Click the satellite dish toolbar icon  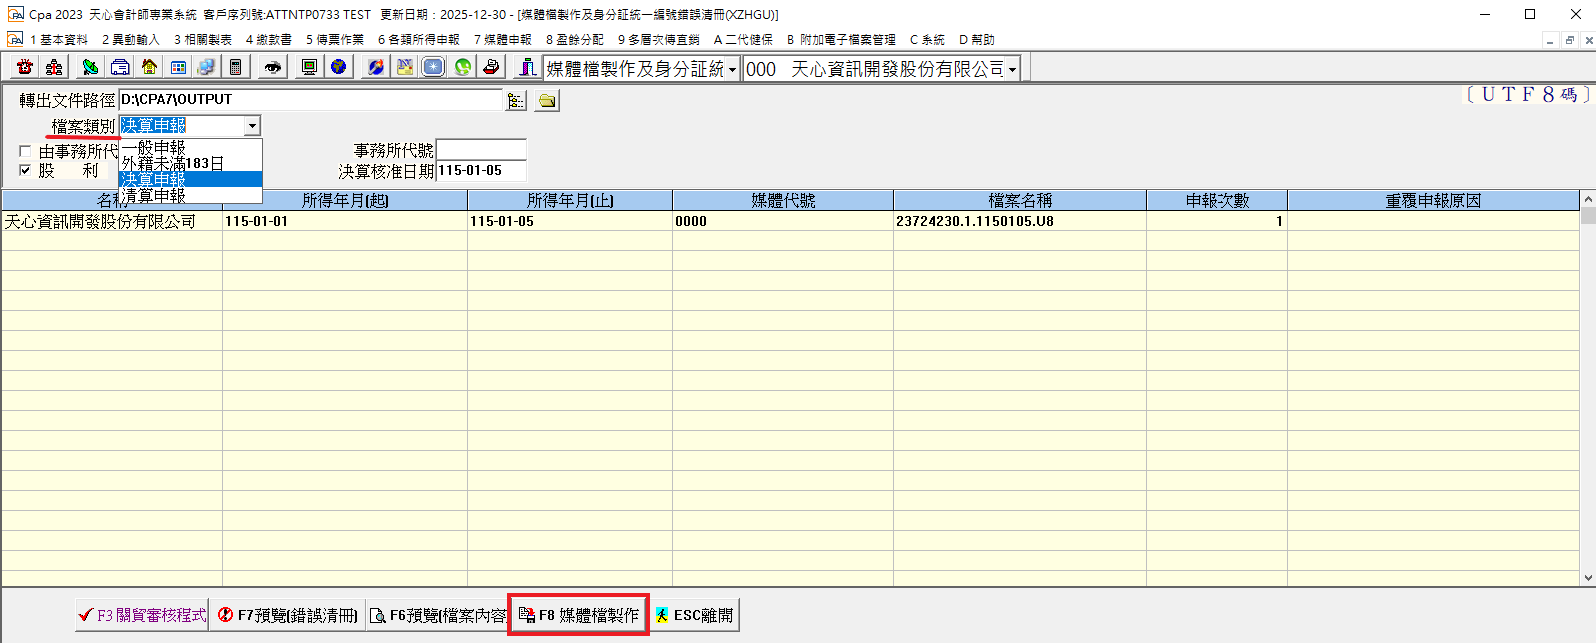click(x=90, y=67)
